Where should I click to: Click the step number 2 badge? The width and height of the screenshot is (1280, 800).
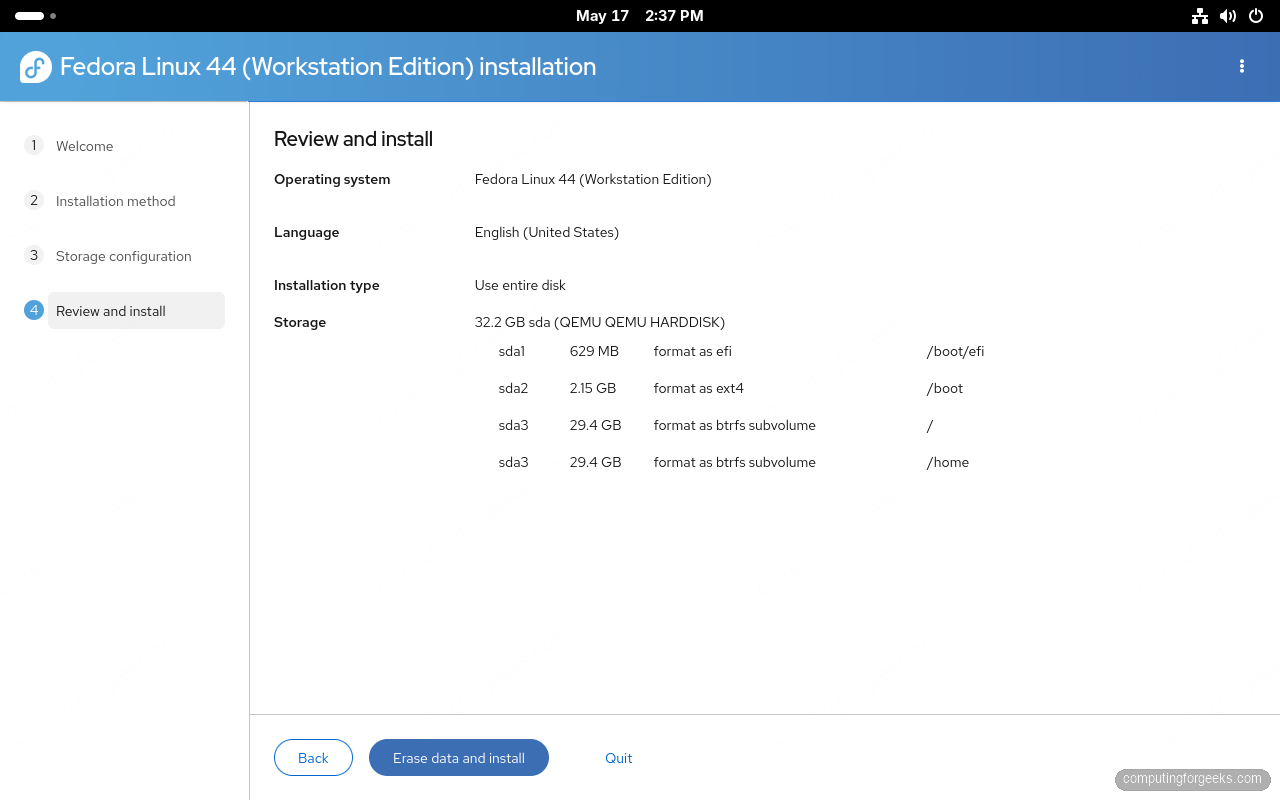coord(34,200)
